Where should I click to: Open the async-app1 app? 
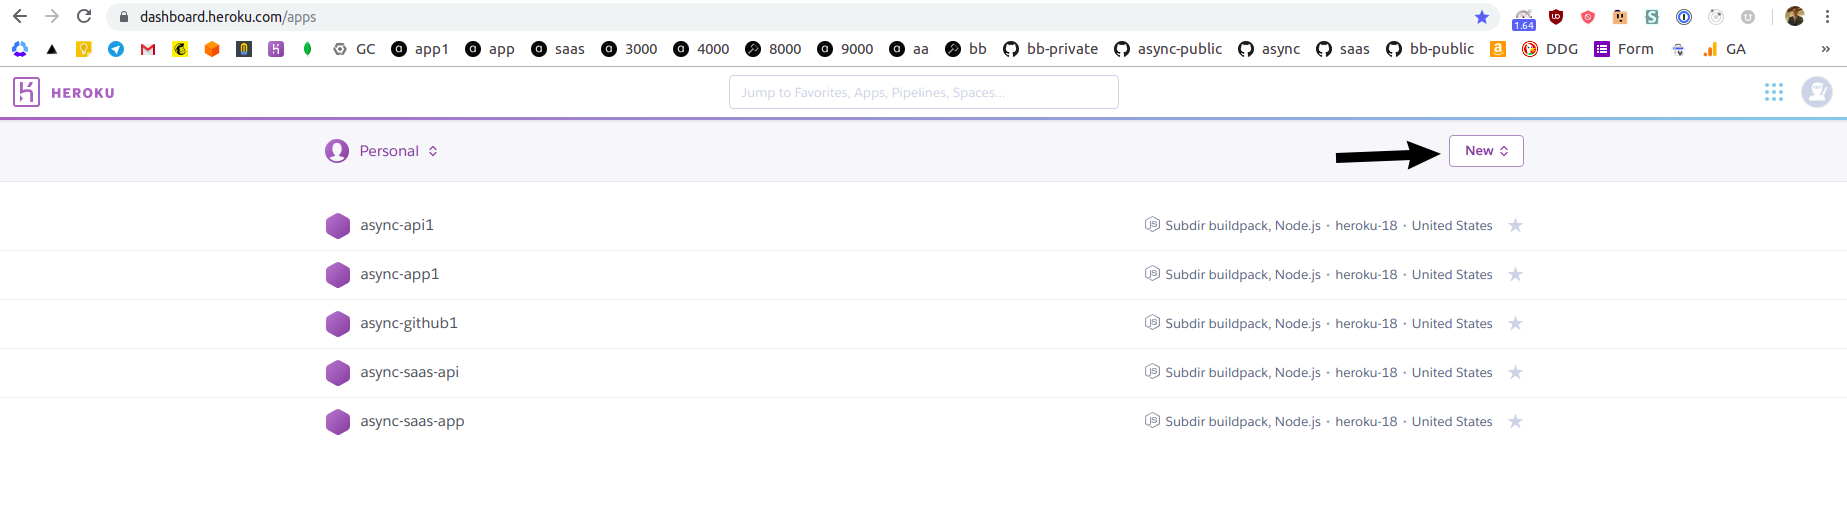point(400,274)
